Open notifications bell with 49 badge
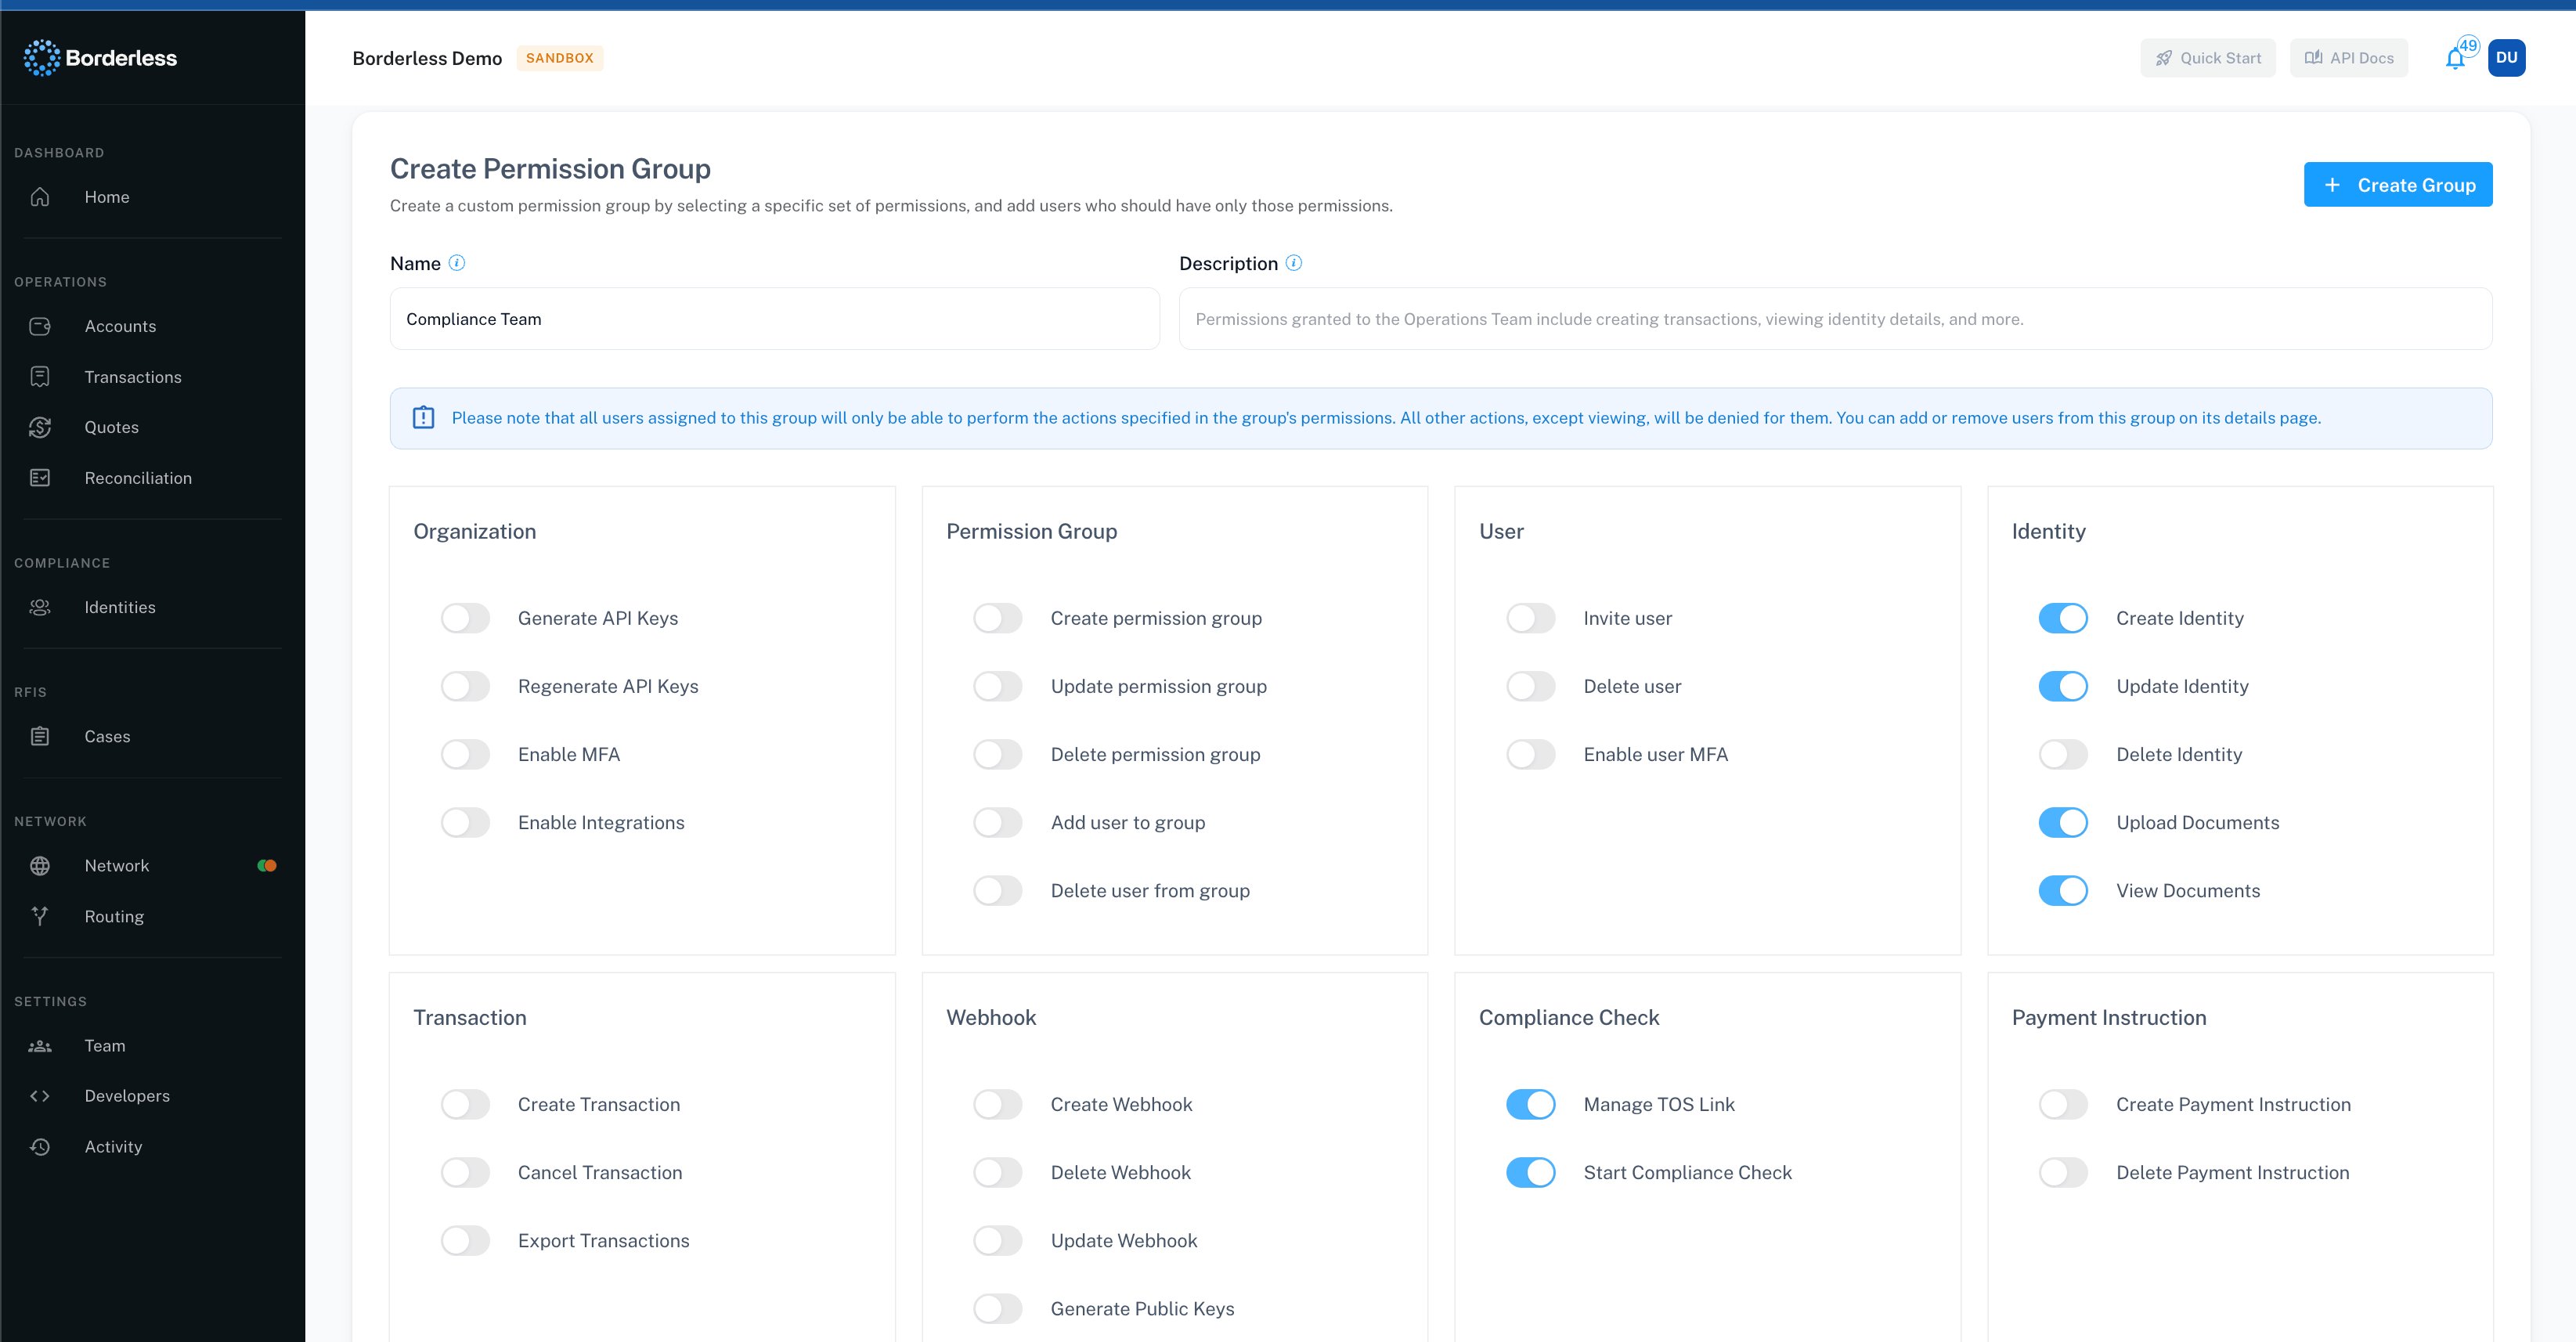Screen dimensions: 2576x1342 2456,58
